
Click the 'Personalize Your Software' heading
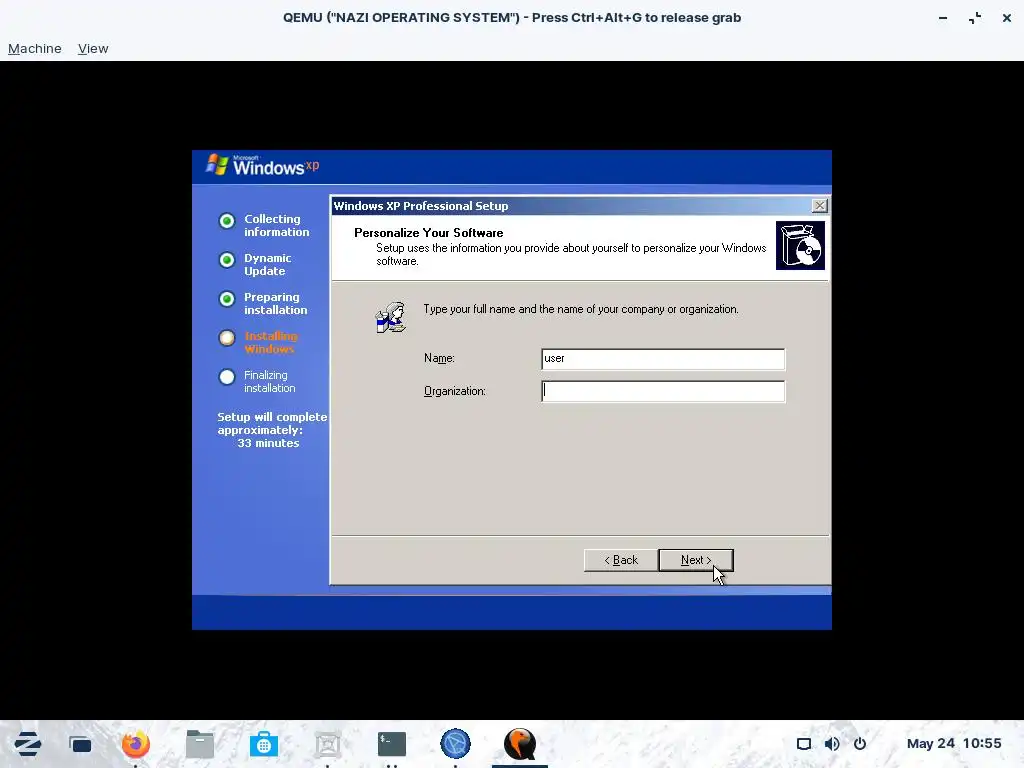[428, 232]
